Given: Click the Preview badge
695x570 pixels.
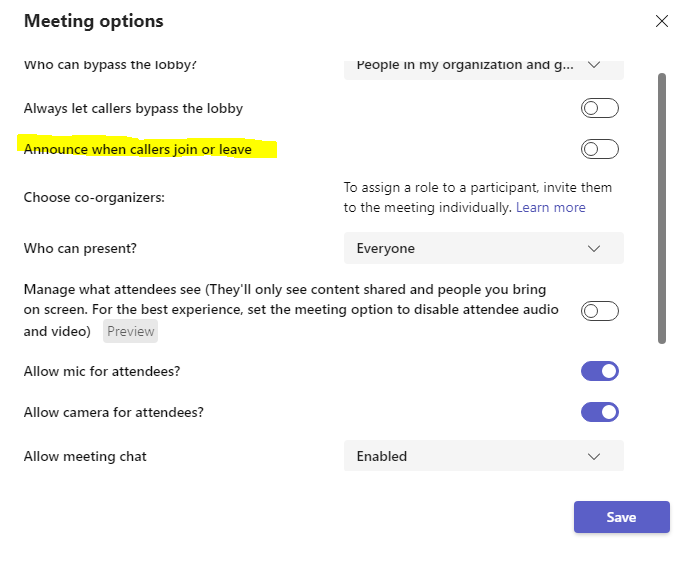Looking at the screenshot, I should 131,331.
